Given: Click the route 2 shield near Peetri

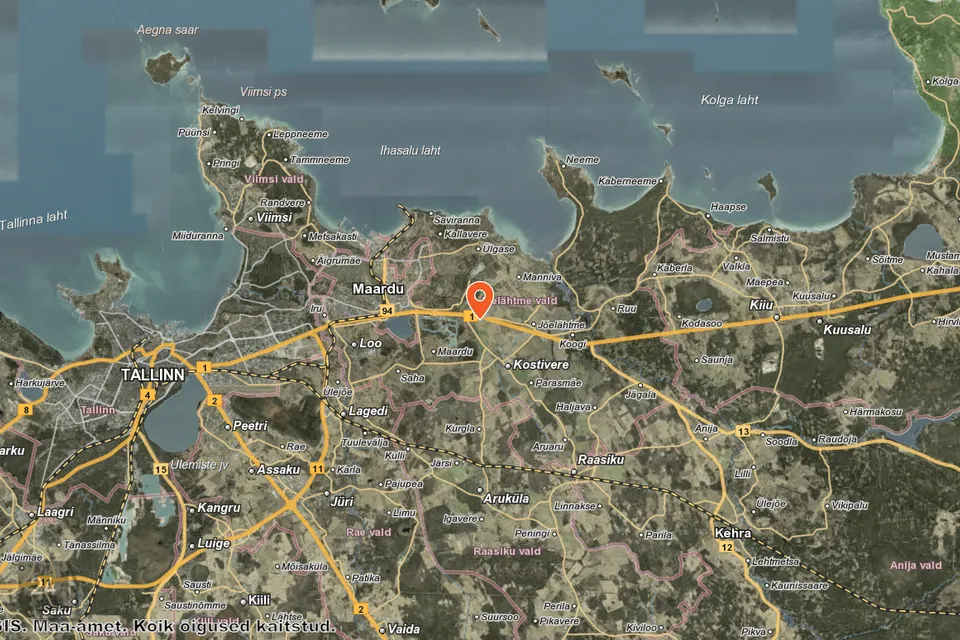Looking at the screenshot, I should (214, 401).
